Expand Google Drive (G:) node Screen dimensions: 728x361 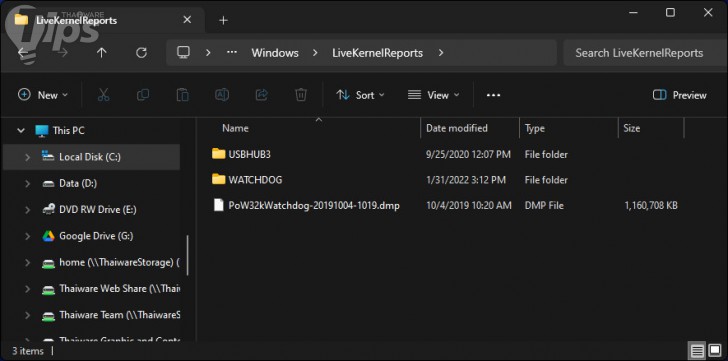(x=27, y=237)
